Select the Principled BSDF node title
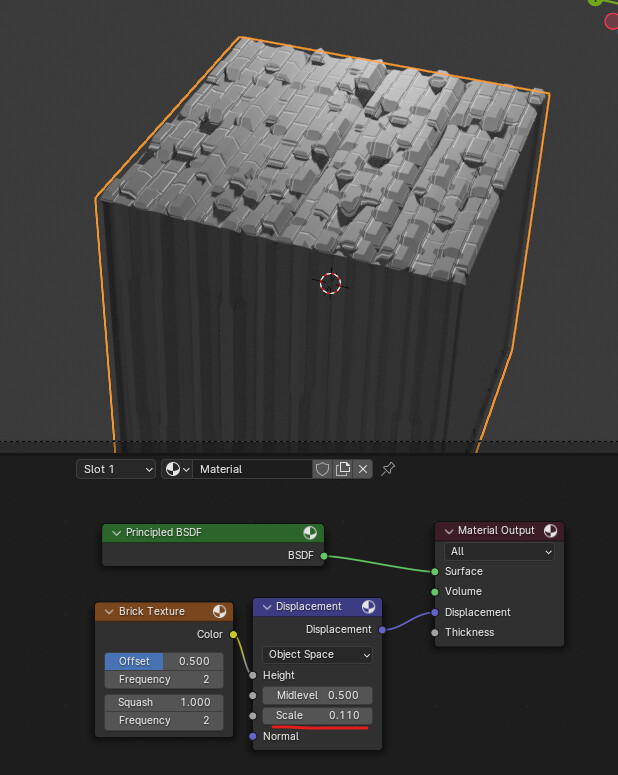Screen dimensions: 618x775 [164, 532]
